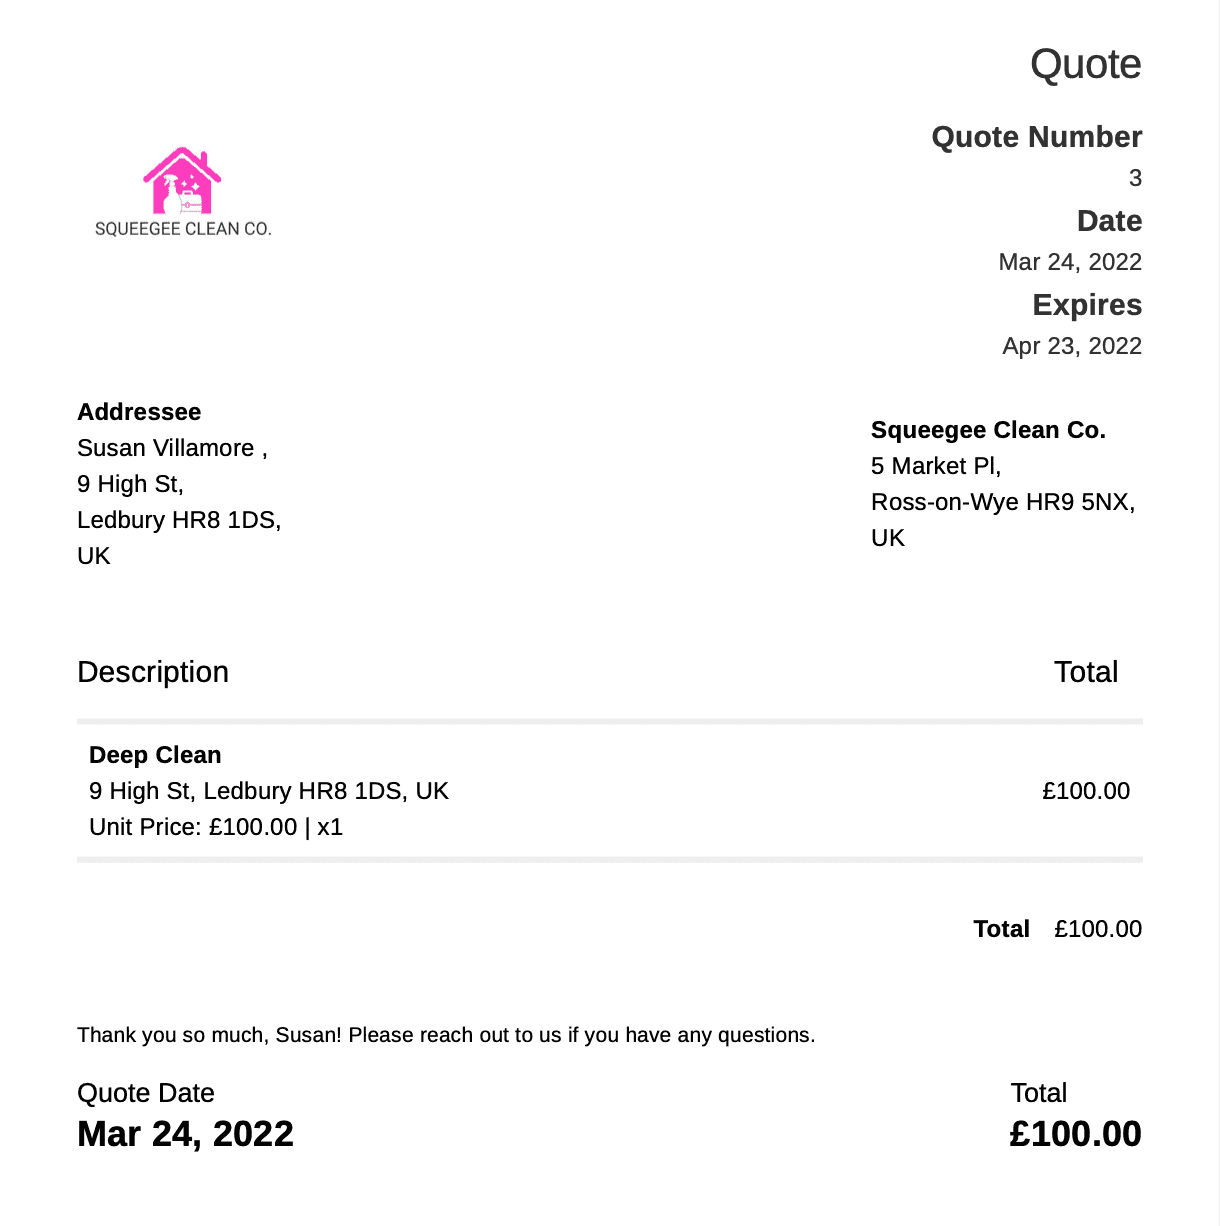This screenshot has width=1220, height=1226.
Task: Click the Quote Number label
Action: coord(1036,137)
